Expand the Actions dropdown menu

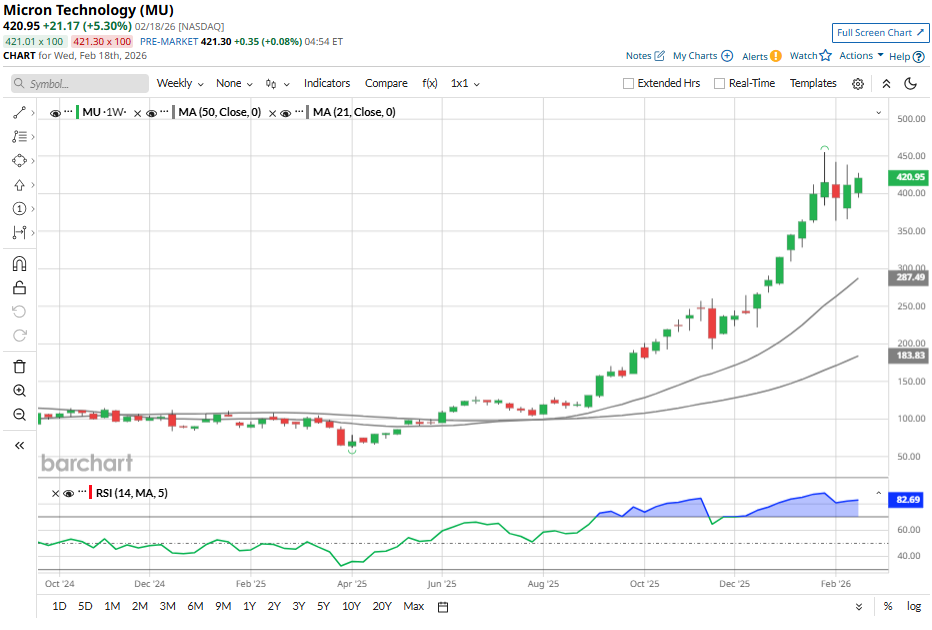point(861,55)
